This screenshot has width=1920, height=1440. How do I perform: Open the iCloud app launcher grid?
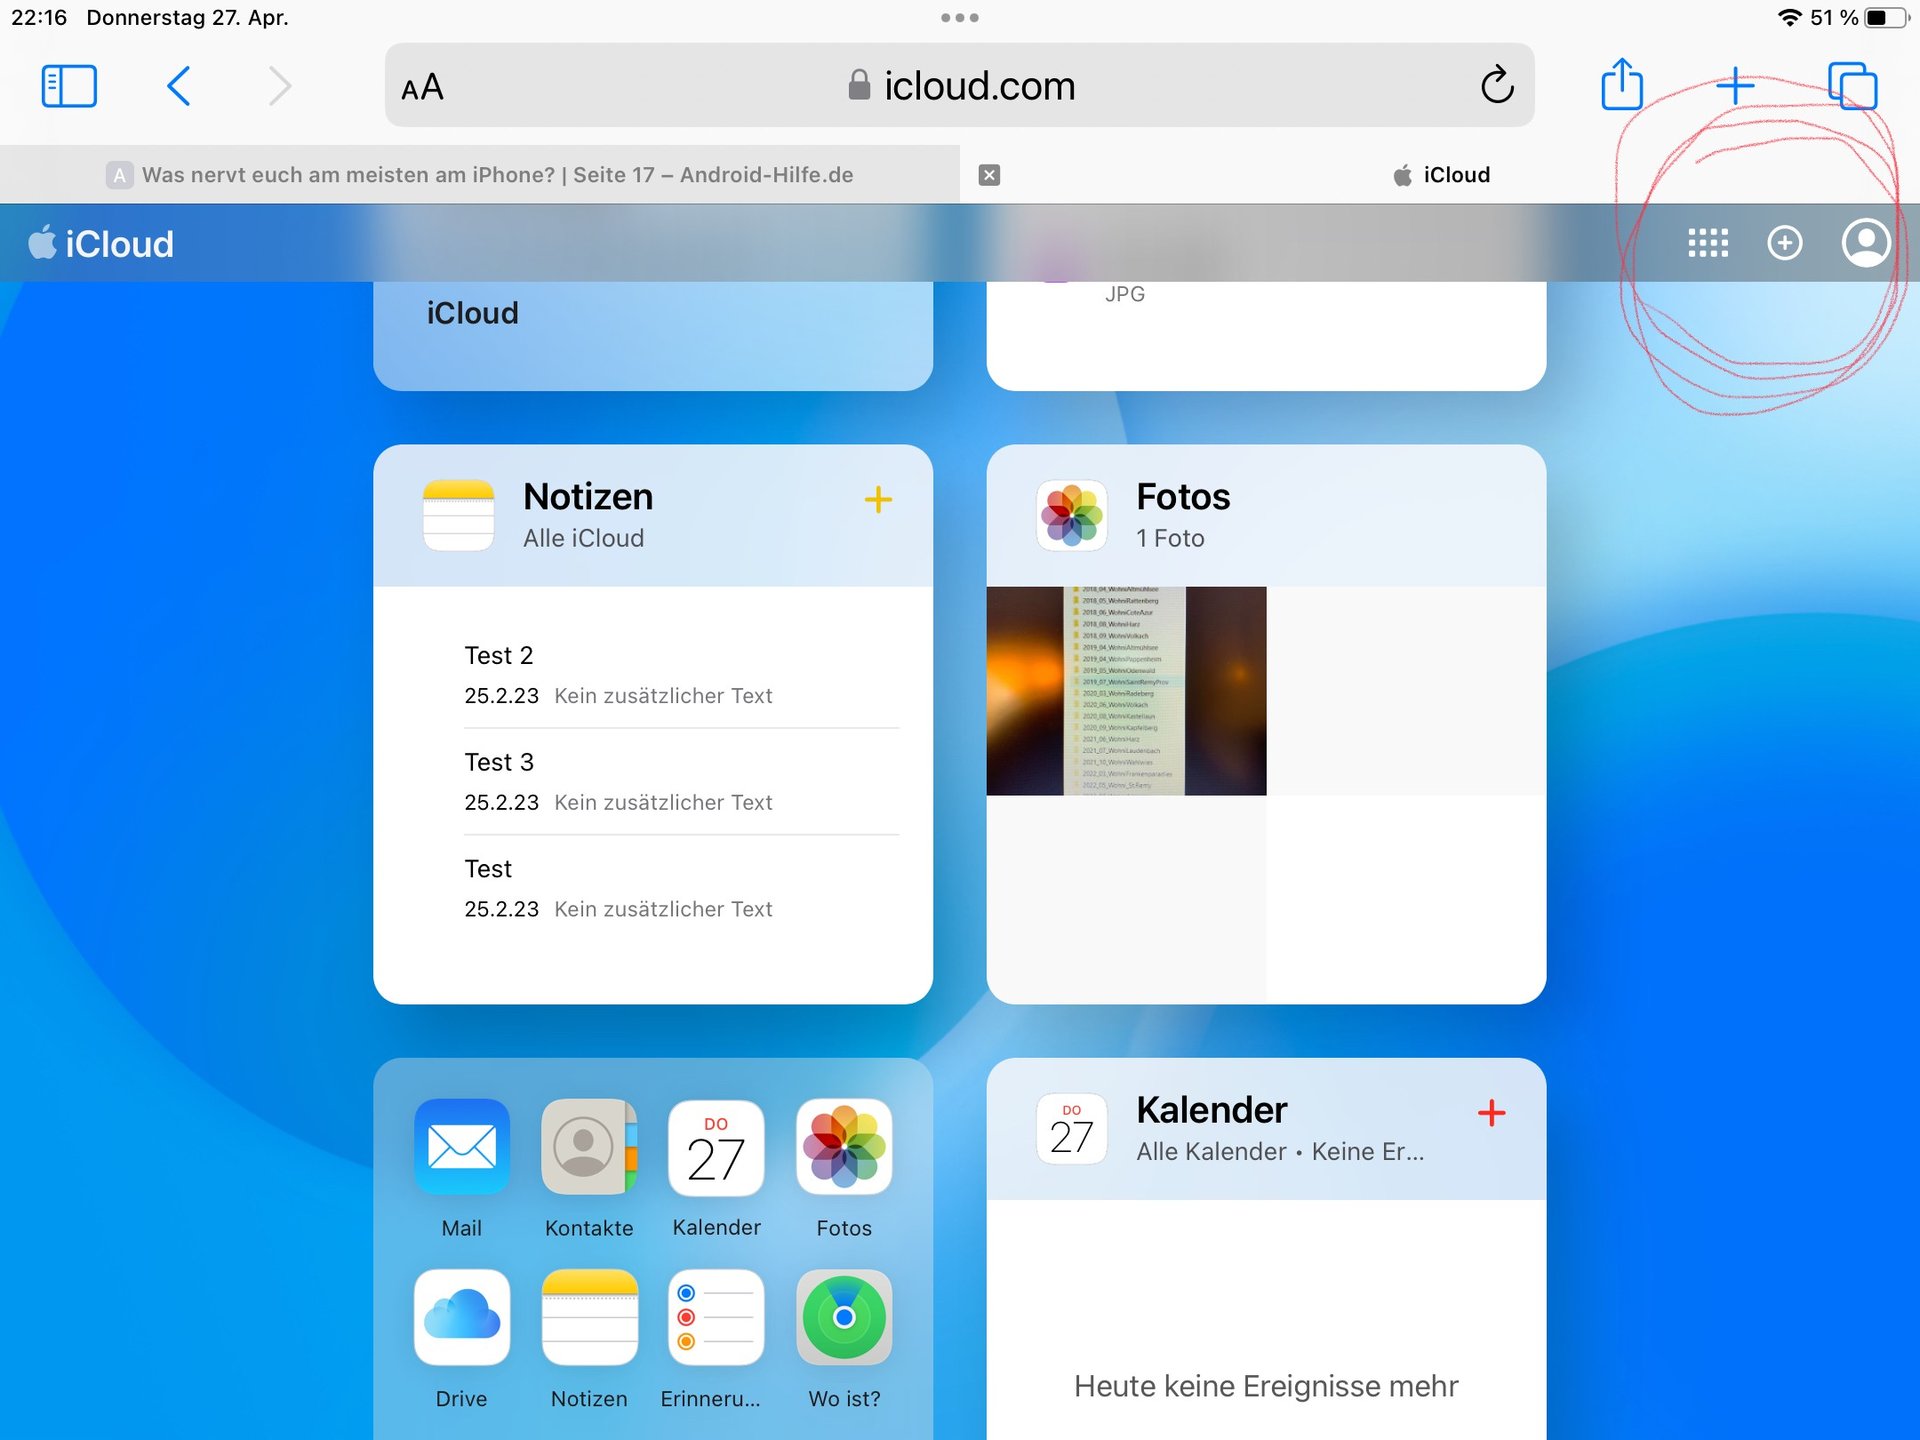pyautogui.click(x=1707, y=243)
